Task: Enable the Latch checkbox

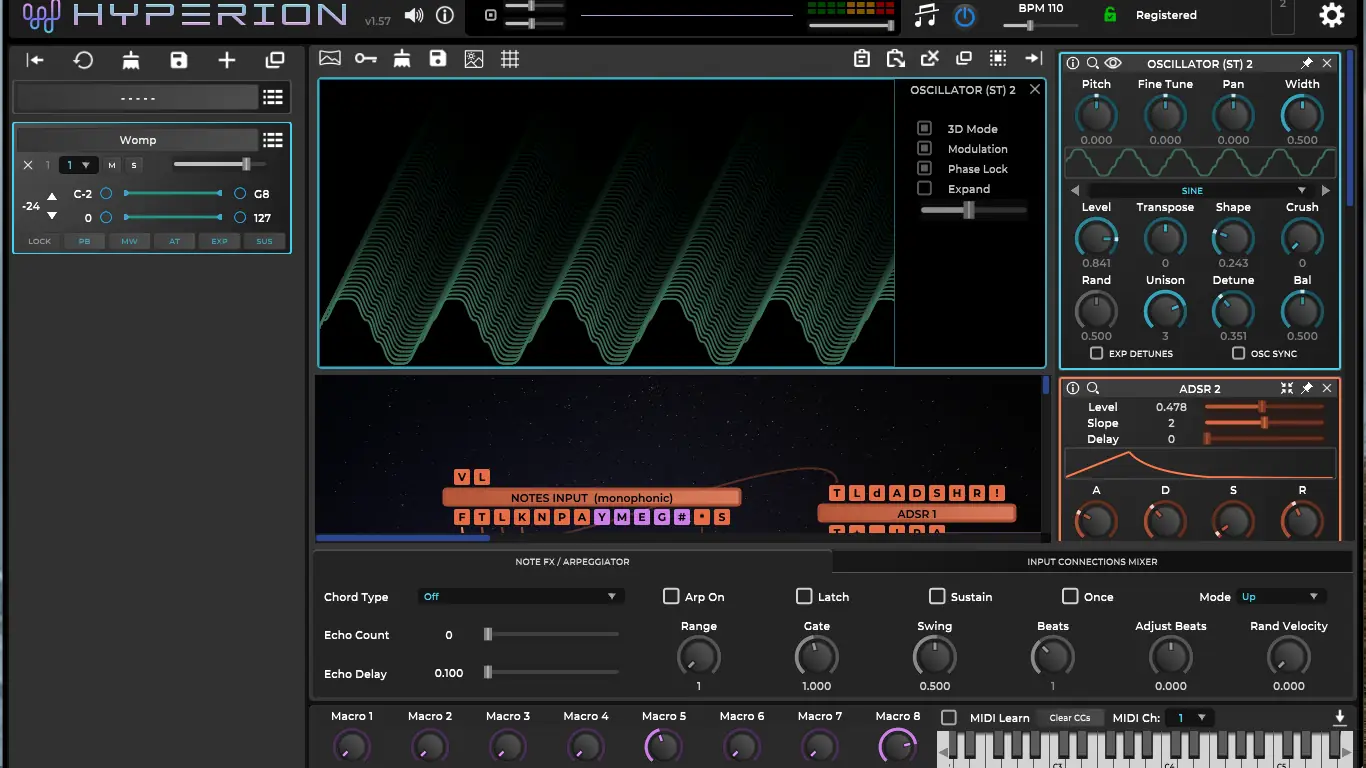Action: pos(804,597)
